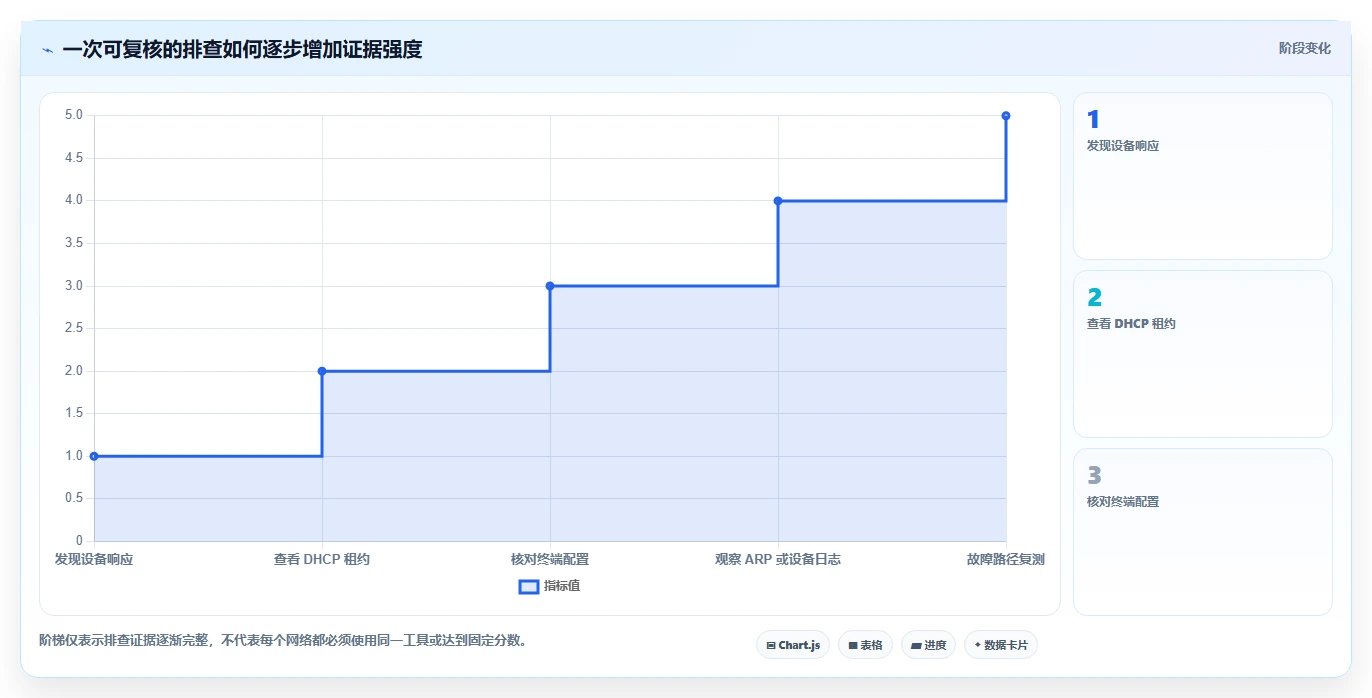
Task: Click y-axis tick label 2.5
Action: 74,328
